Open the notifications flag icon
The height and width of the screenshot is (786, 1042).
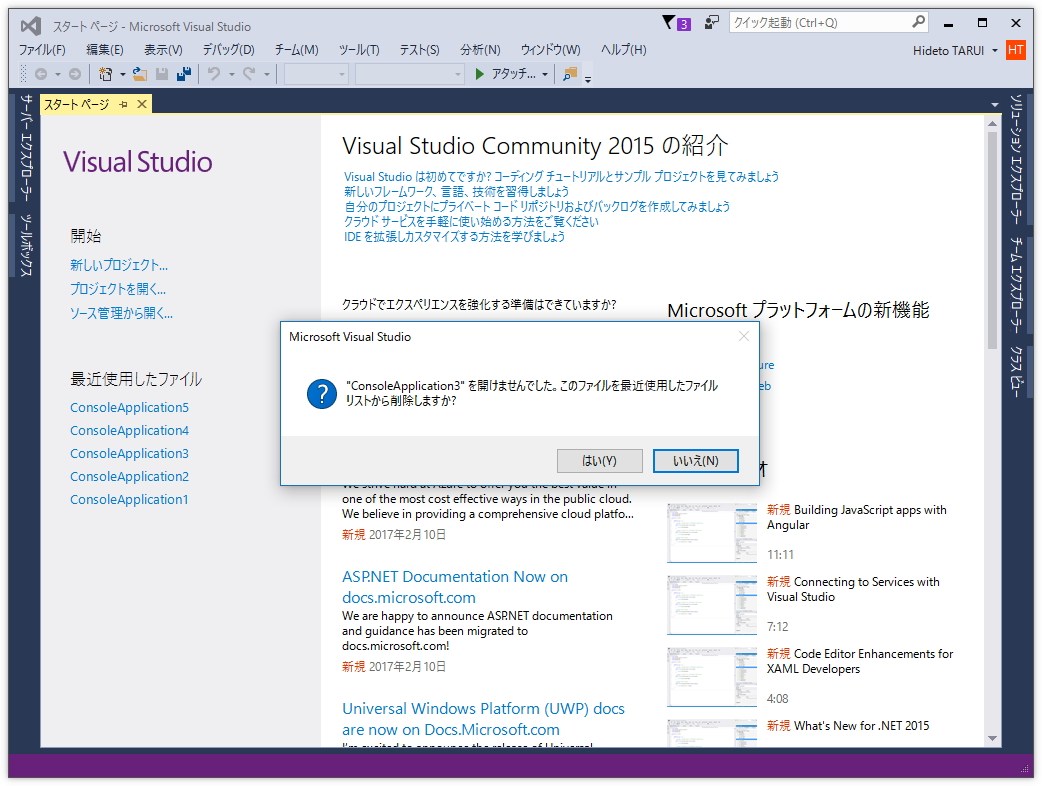(x=669, y=23)
